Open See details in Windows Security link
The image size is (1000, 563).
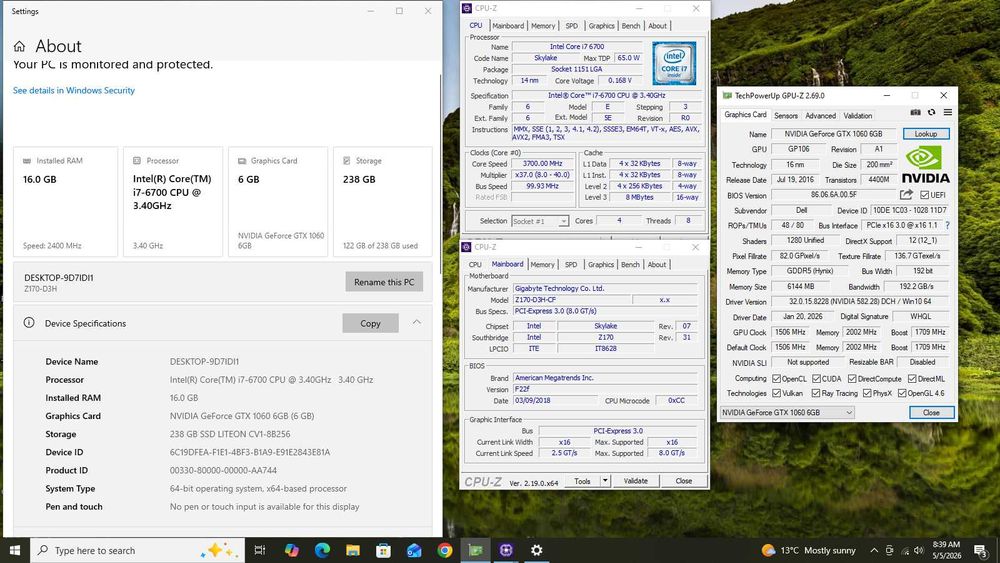click(74, 91)
